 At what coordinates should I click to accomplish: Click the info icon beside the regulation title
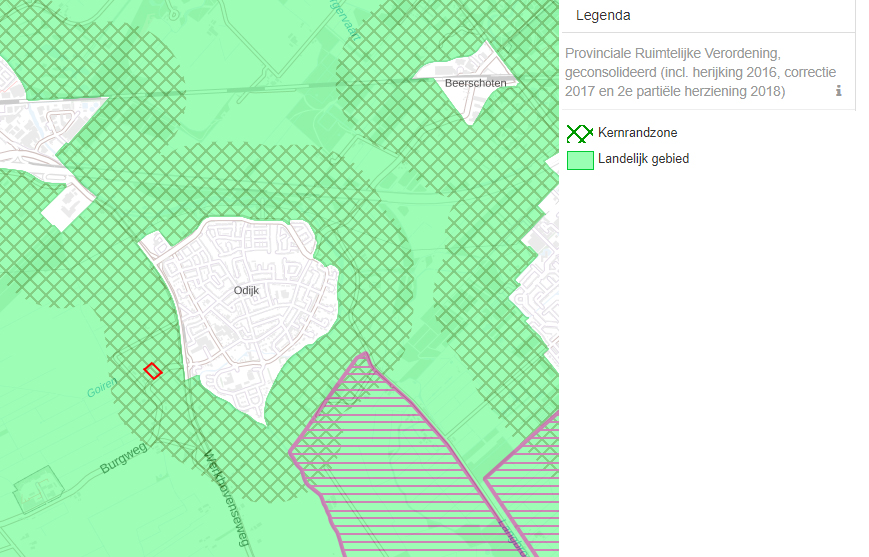click(838, 91)
